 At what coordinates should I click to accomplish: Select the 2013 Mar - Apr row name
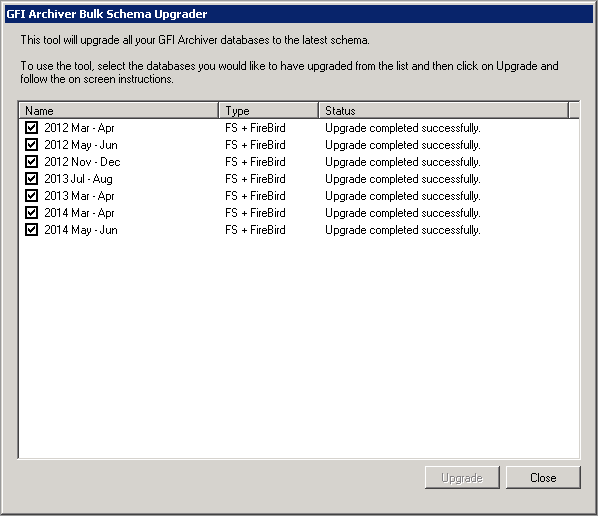point(79,196)
